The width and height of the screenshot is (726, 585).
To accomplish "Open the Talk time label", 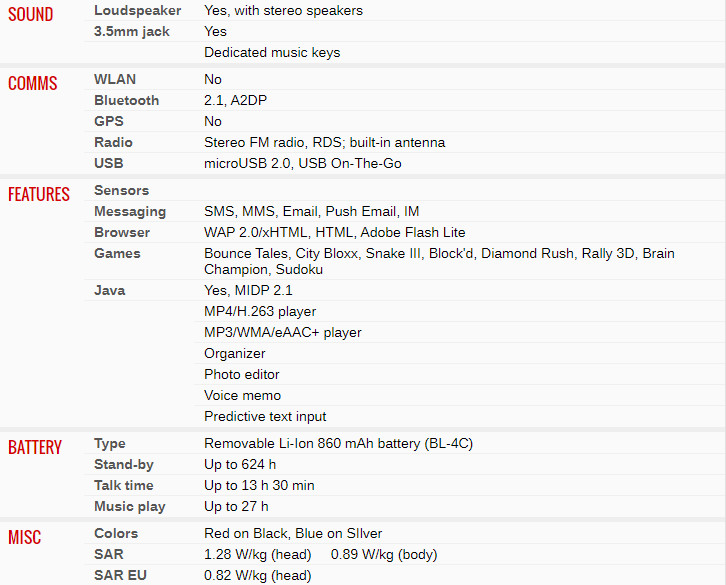I will pyautogui.click(x=124, y=485).
